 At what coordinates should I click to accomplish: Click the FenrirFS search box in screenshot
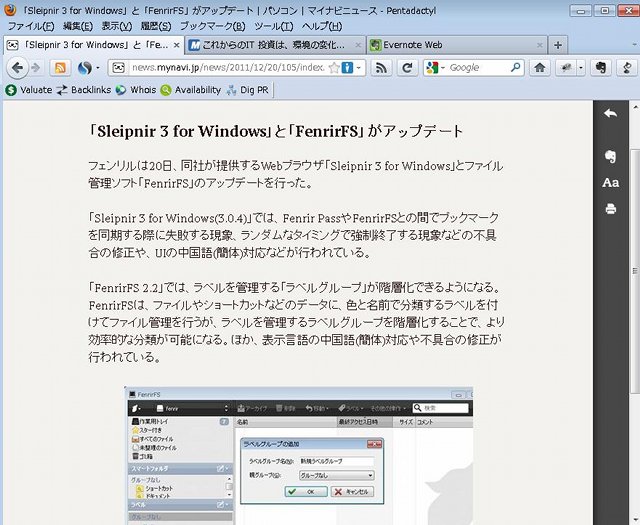(440, 408)
